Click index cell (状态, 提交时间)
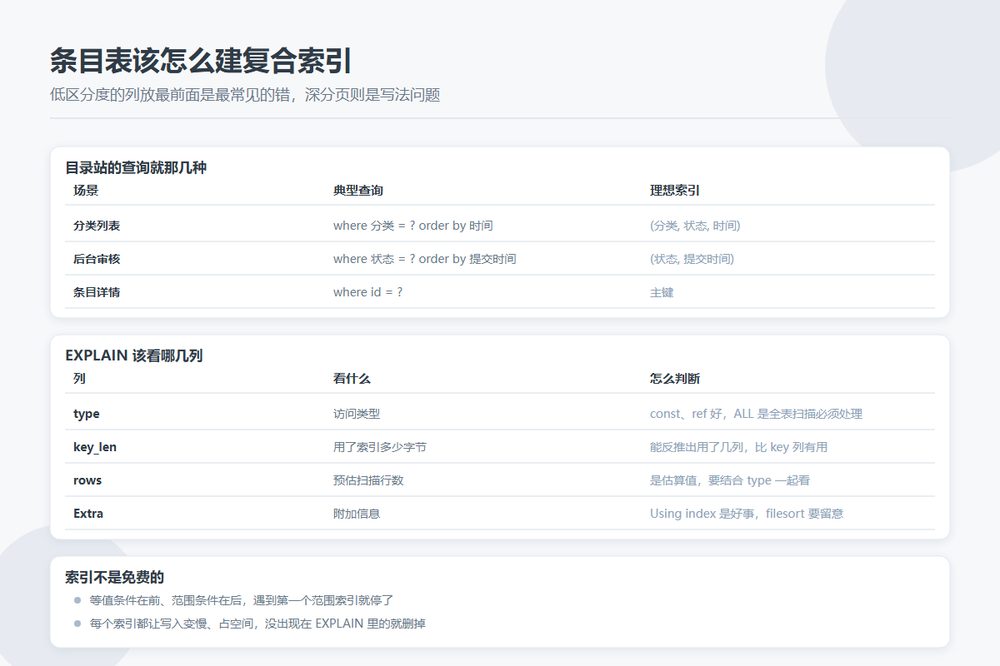 pos(692,258)
